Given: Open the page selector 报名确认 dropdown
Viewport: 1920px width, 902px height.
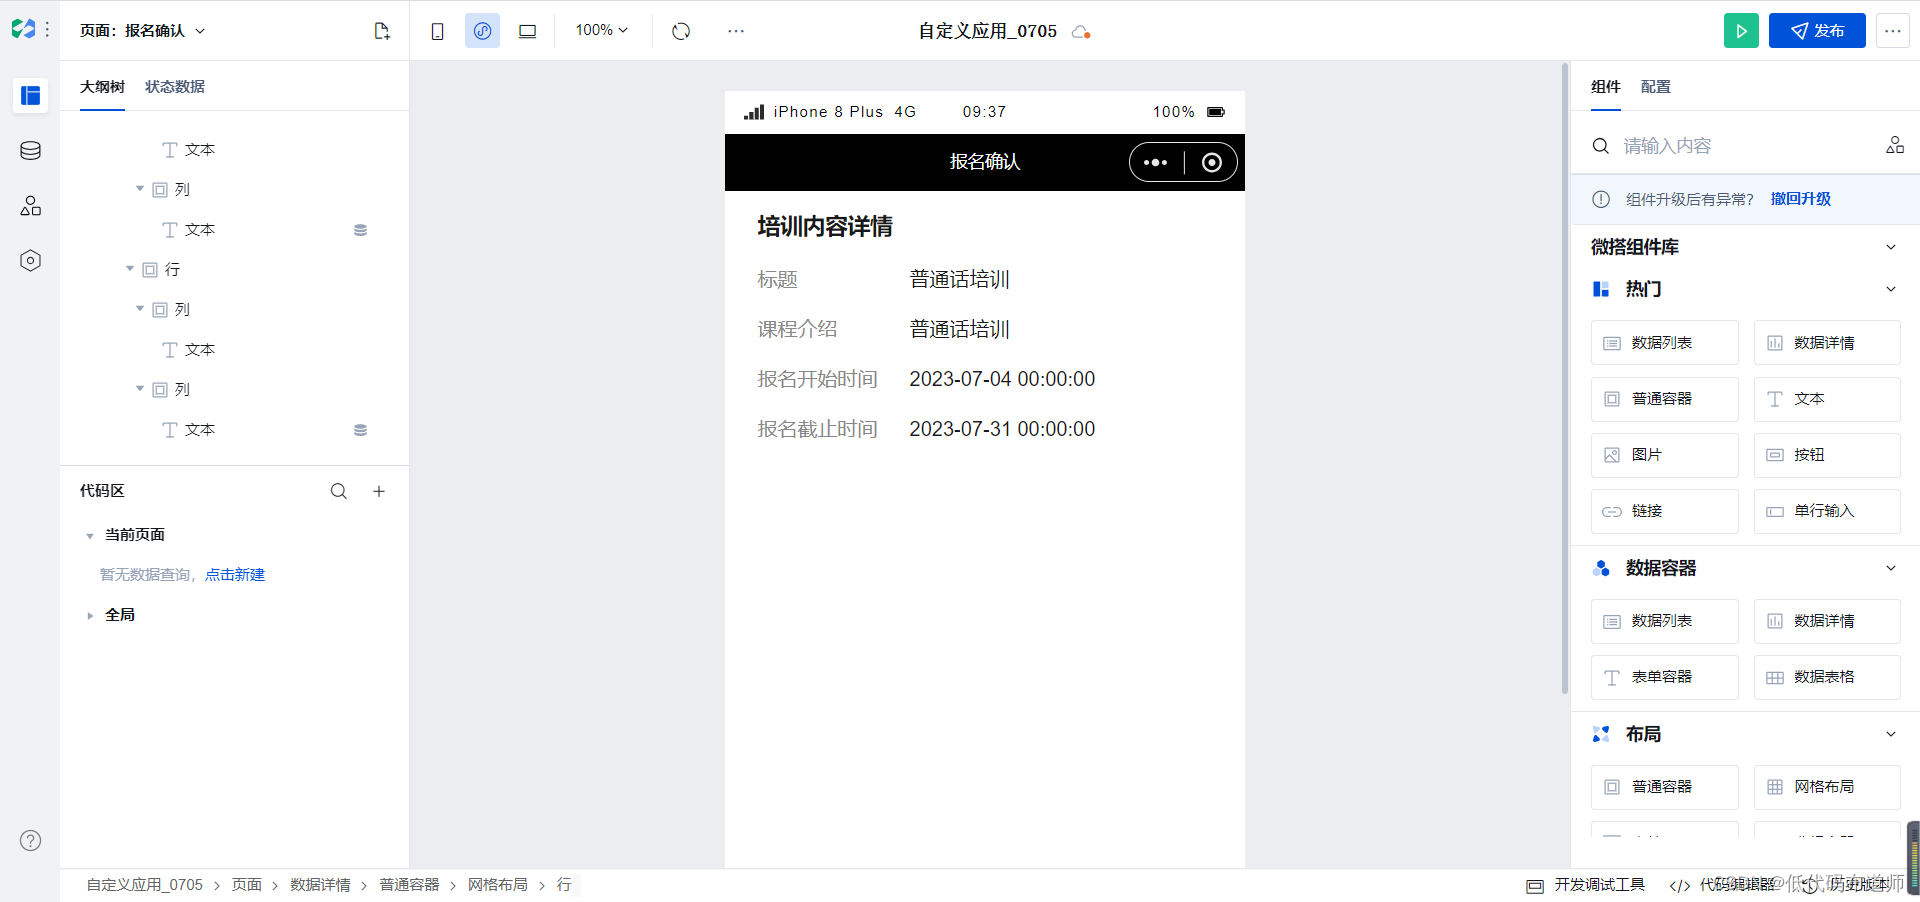Looking at the screenshot, I should (143, 31).
